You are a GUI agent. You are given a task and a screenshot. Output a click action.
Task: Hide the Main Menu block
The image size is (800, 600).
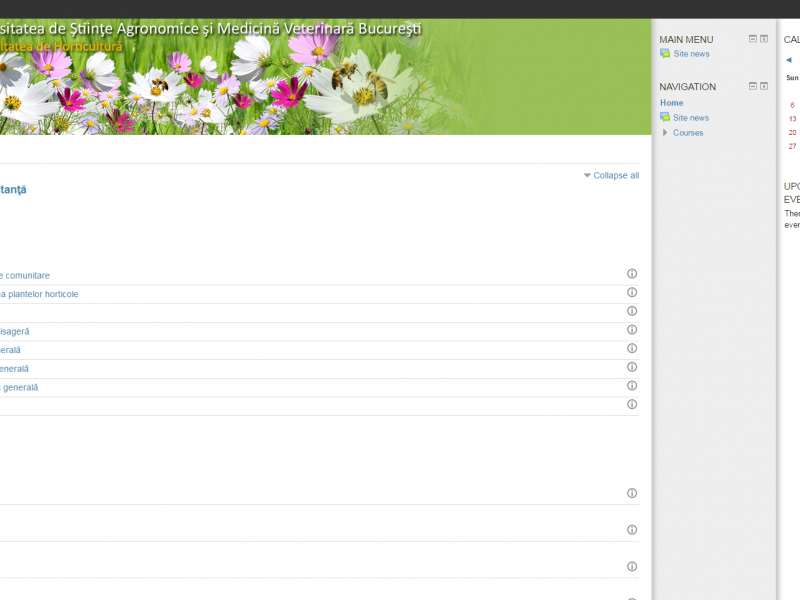[x=753, y=39]
